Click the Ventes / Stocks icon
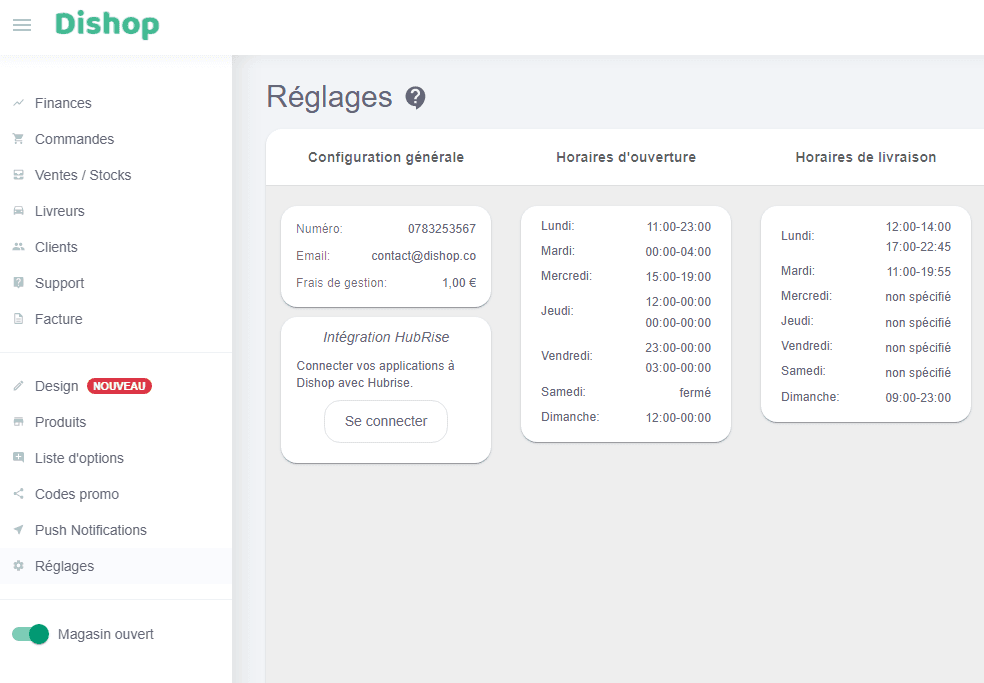 pos(19,175)
